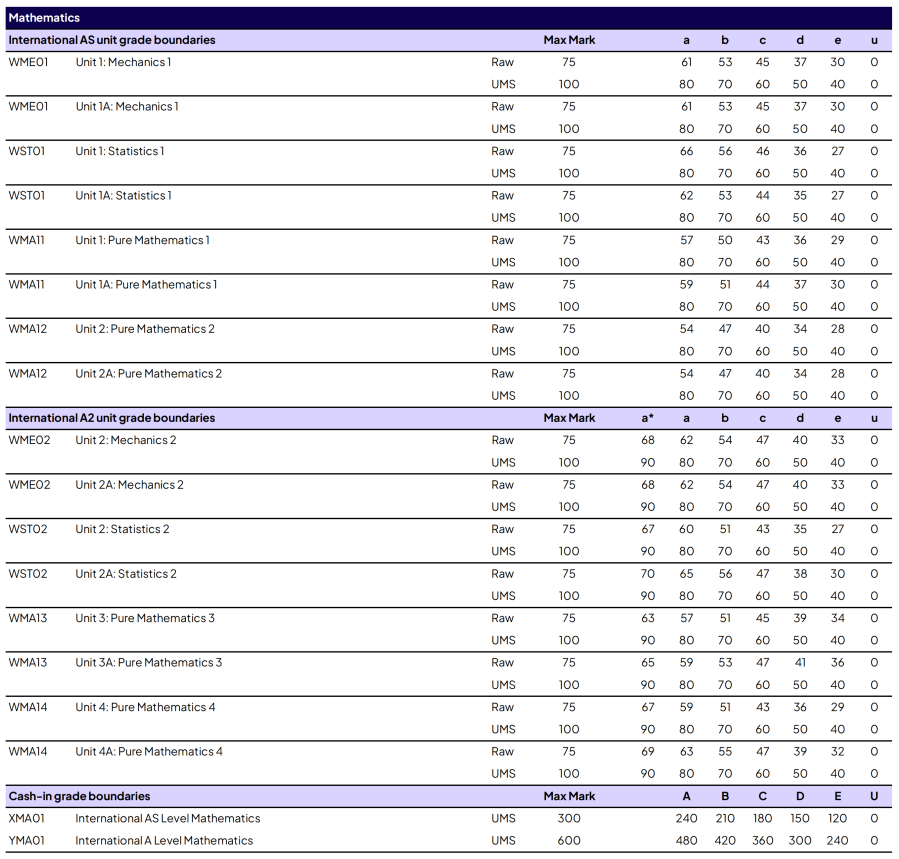This screenshot has width=899, height=859.
Task: Click the Cash-in grade boundaries heading
Action: click(80, 796)
